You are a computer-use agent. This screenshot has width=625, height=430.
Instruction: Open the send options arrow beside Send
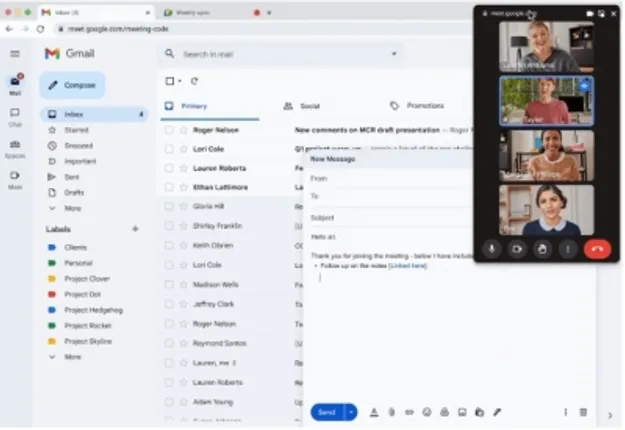click(x=351, y=411)
